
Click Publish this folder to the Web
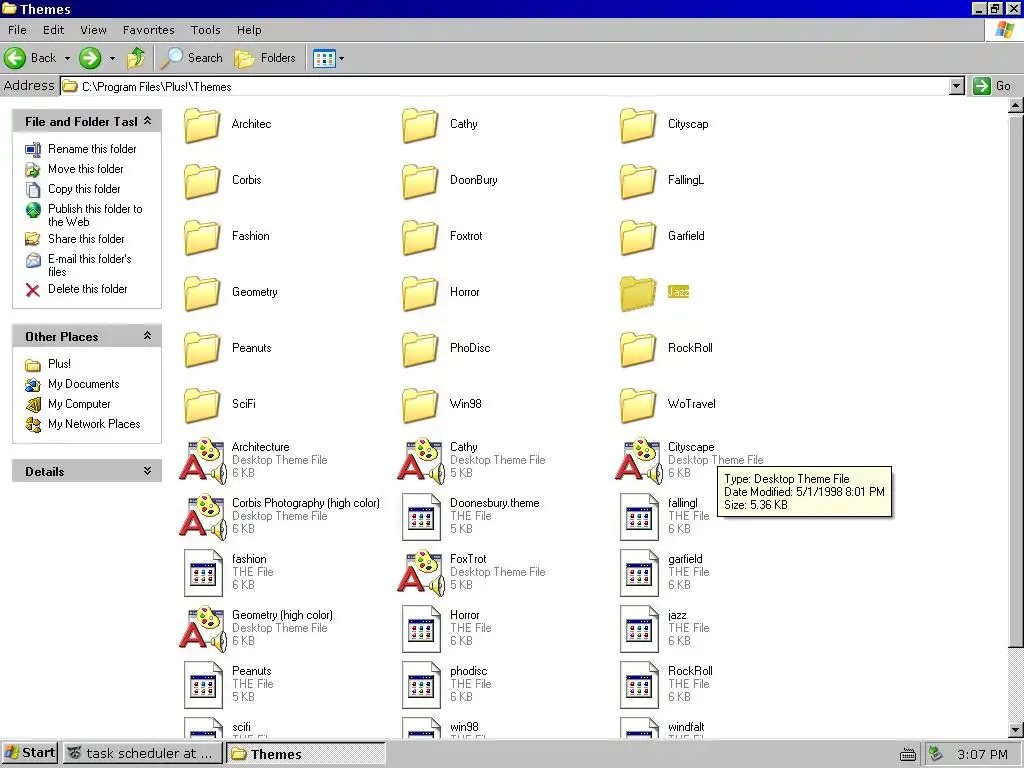click(84, 215)
